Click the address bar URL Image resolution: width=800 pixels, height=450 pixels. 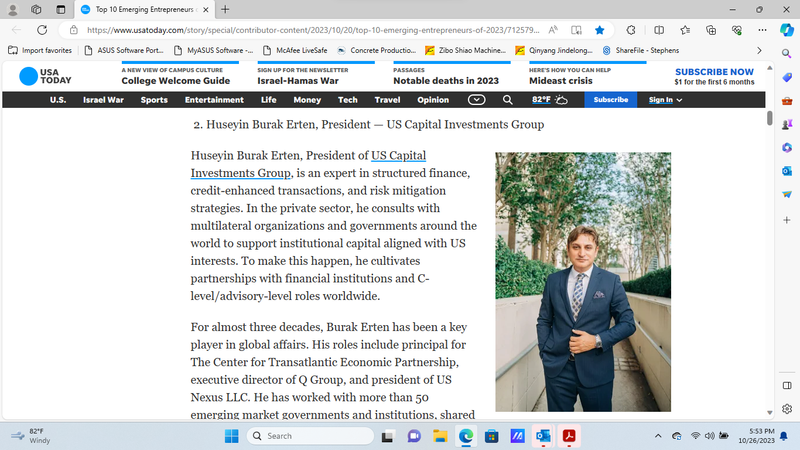[x=313, y=30]
